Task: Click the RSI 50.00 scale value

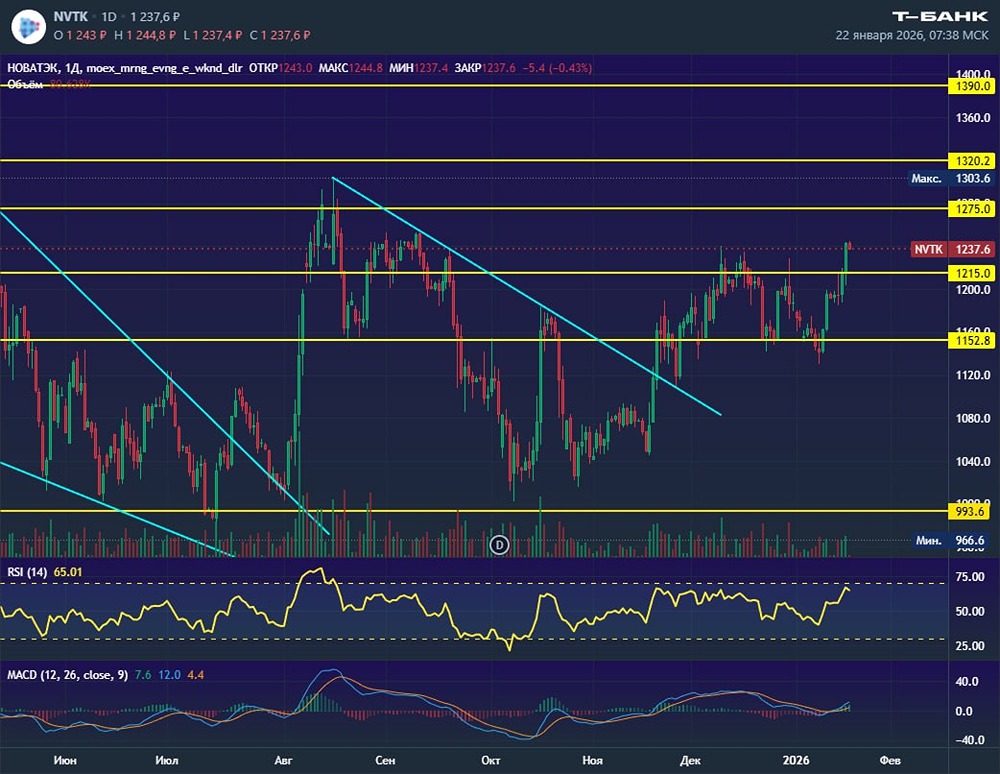Action: (969, 611)
